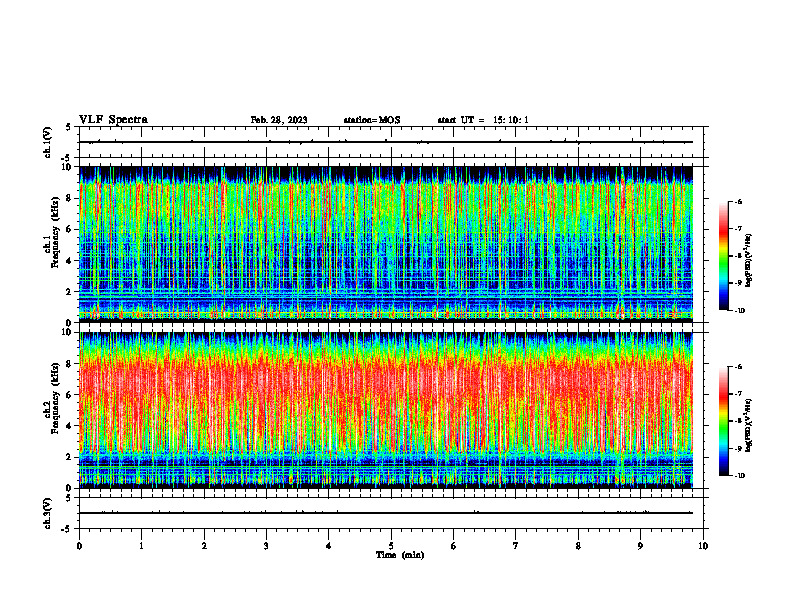Screen dimensions: 792x612
Task: Click time axis tick label '8'
Action: [578, 545]
